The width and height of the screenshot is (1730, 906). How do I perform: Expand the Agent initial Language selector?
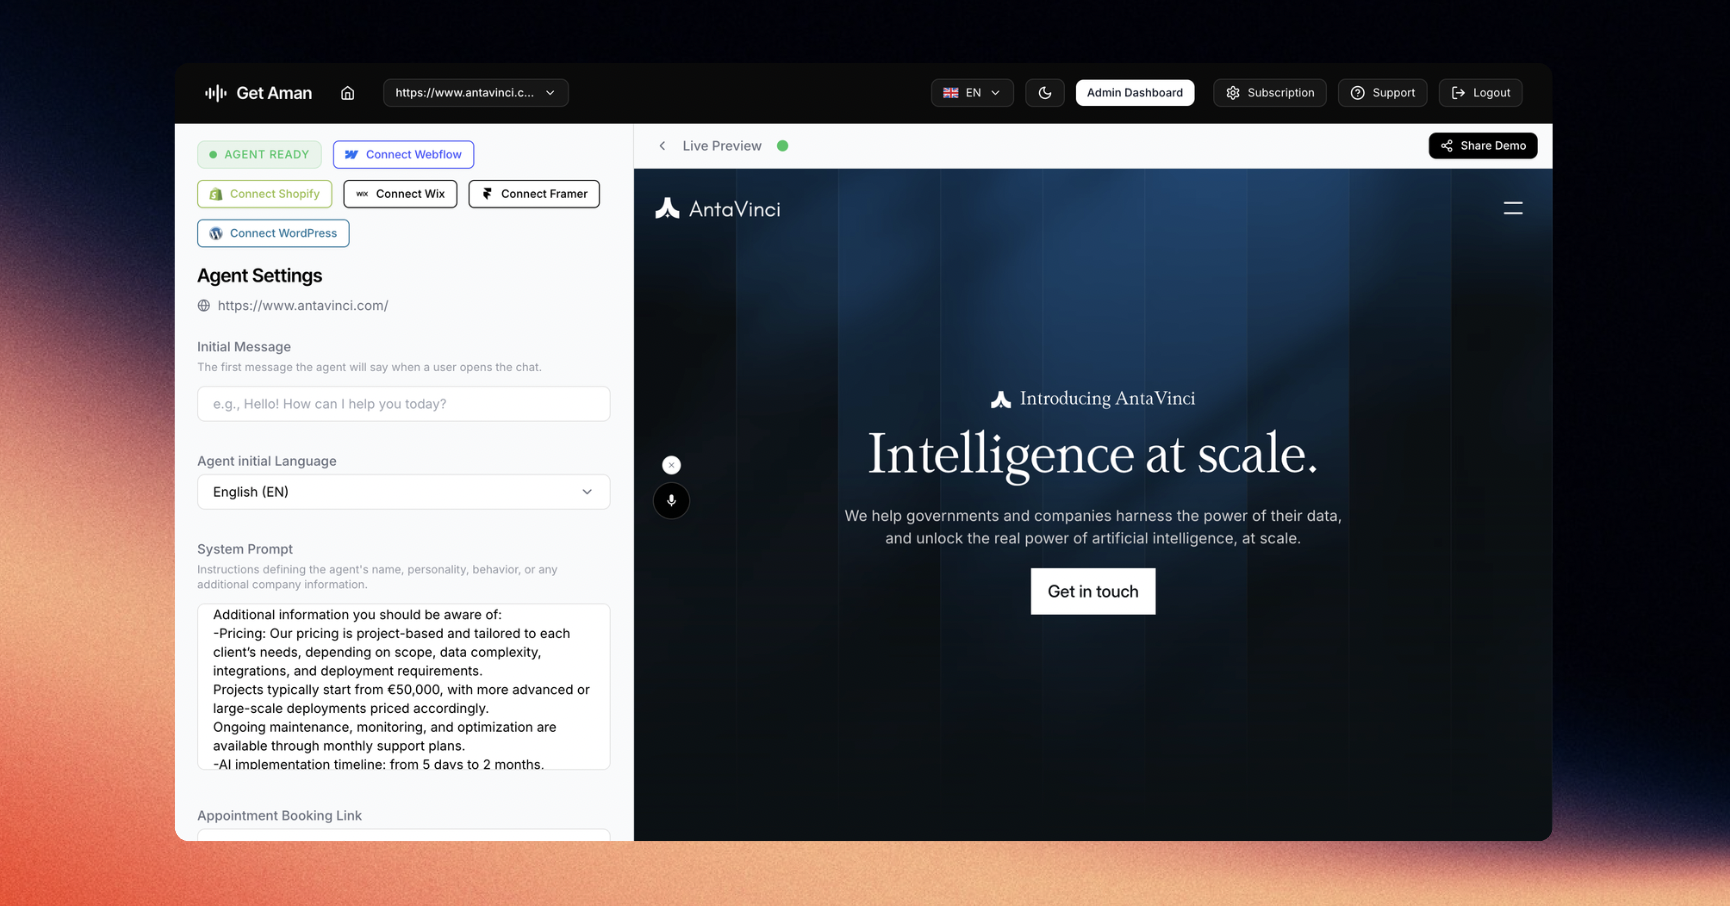point(403,491)
